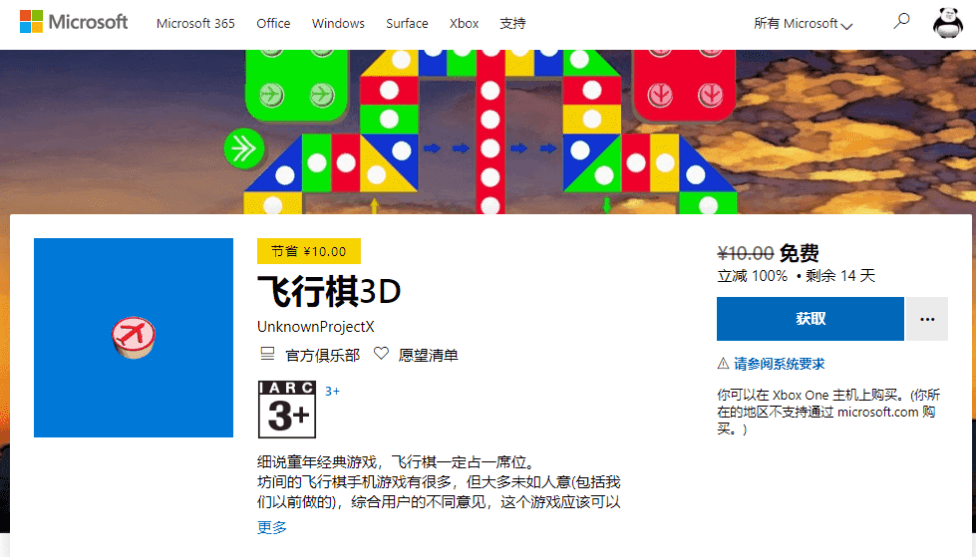976x557 pixels.
Task: Open the 支持 support link
Action: 512,23
